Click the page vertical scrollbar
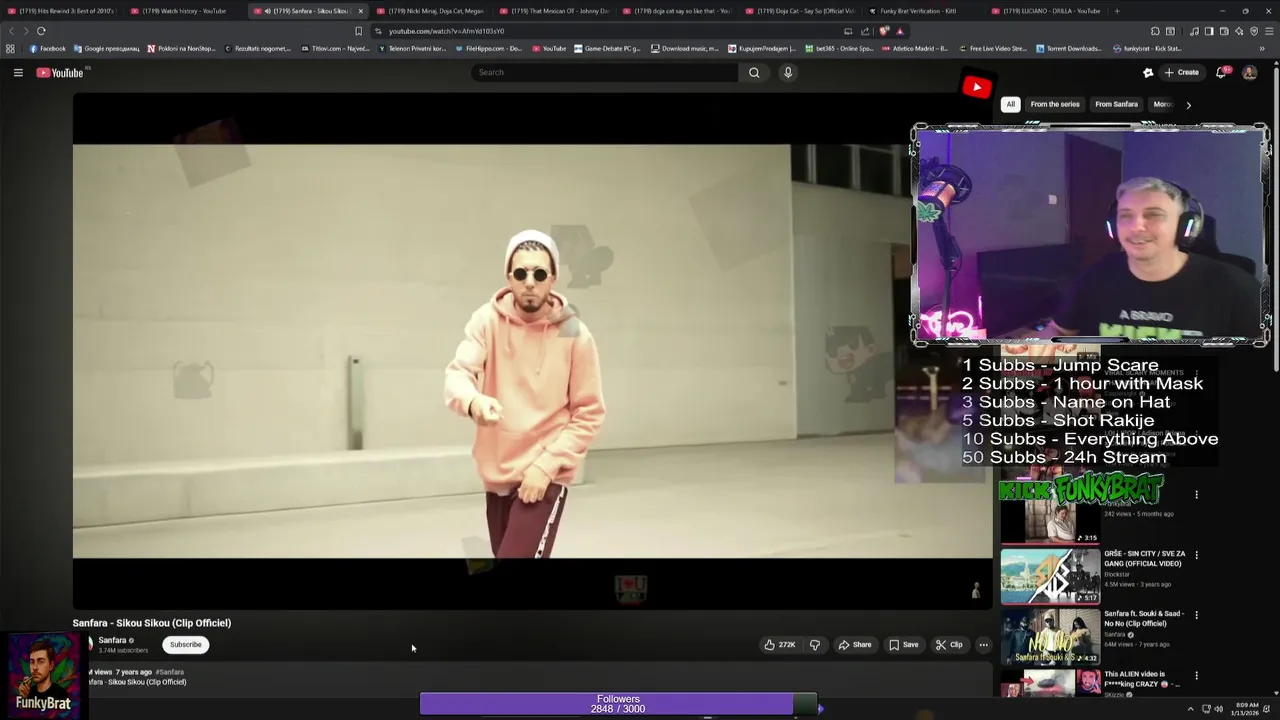 (x=1275, y=220)
